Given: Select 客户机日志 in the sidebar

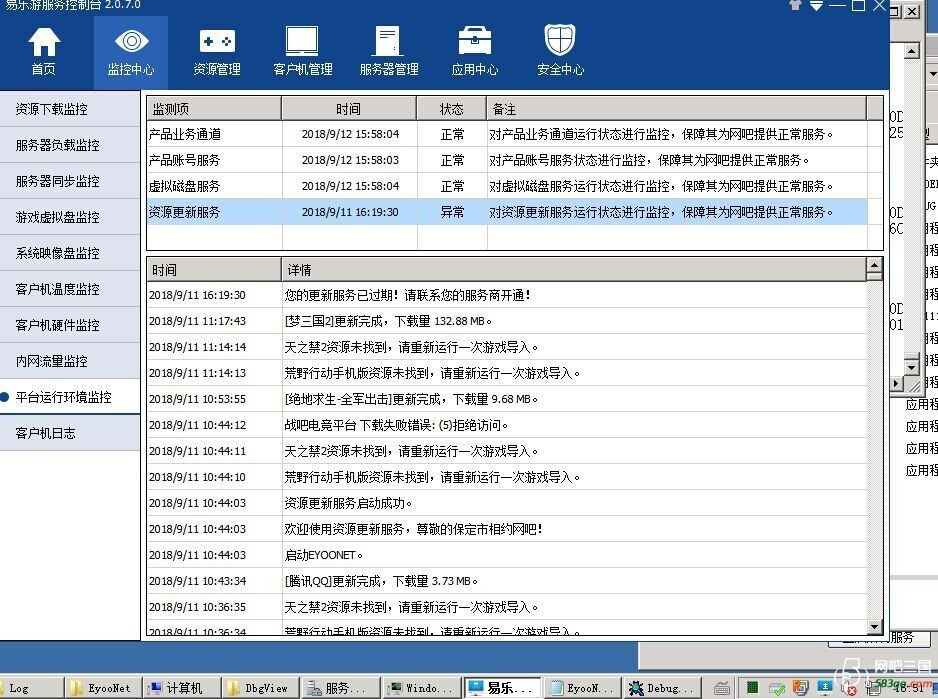Looking at the screenshot, I should [70, 432].
